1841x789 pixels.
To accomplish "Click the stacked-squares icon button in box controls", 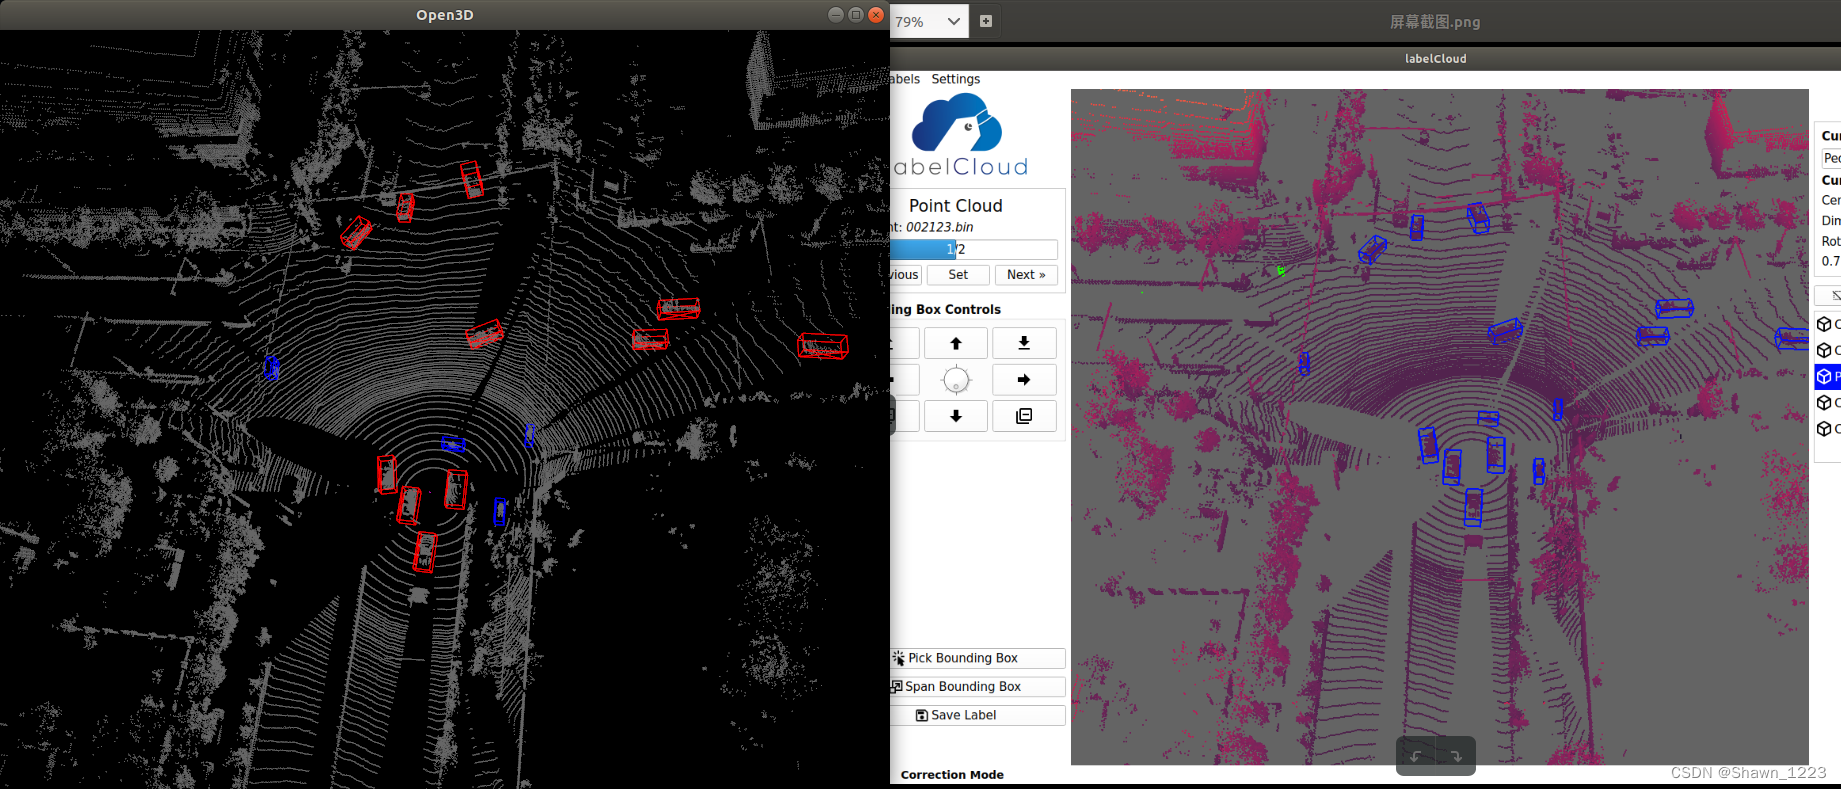I will coord(1023,416).
